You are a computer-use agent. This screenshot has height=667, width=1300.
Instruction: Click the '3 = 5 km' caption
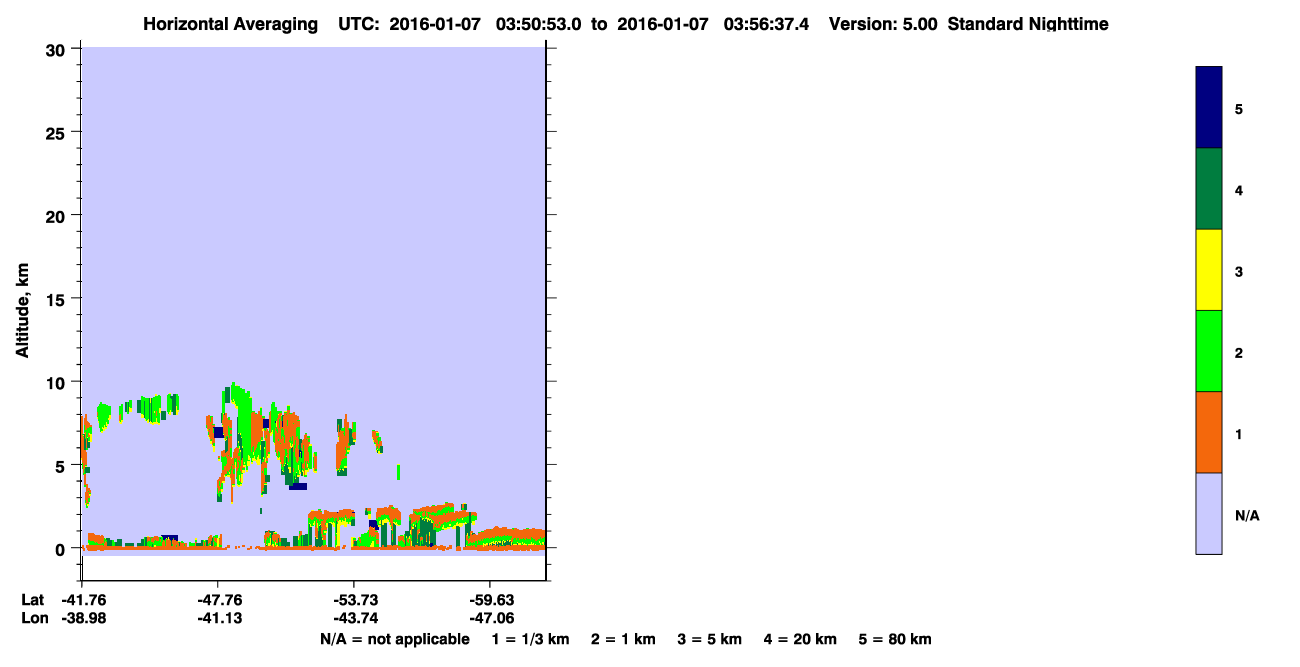tap(710, 639)
